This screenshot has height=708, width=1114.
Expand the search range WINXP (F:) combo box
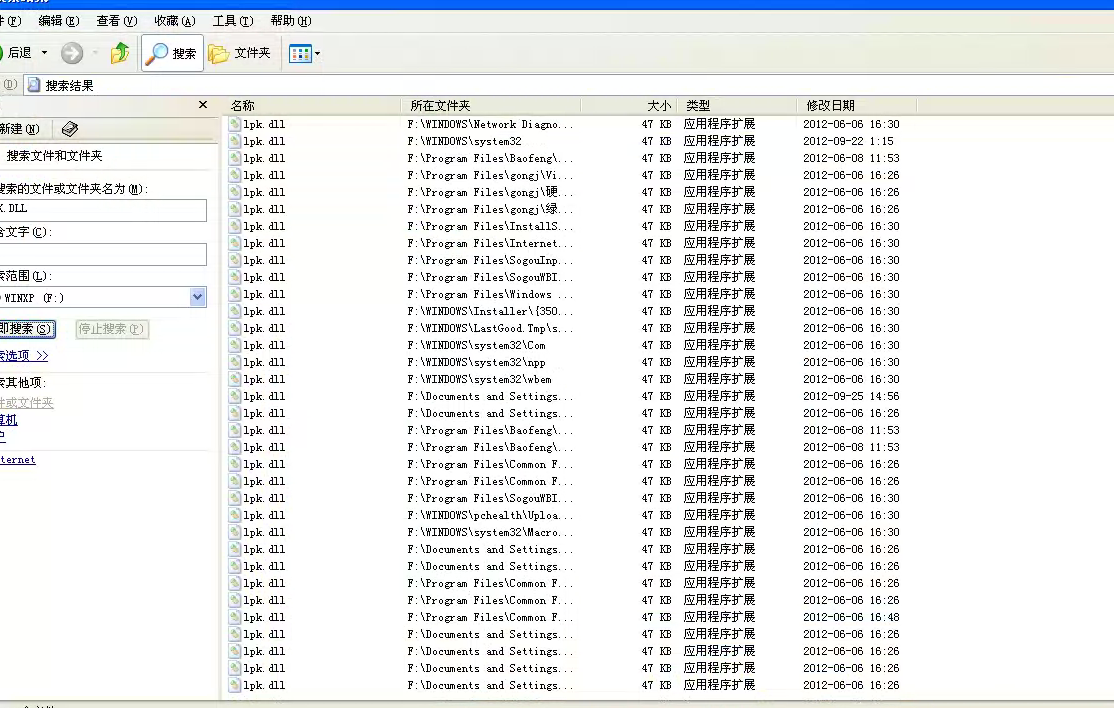(198, 298)
